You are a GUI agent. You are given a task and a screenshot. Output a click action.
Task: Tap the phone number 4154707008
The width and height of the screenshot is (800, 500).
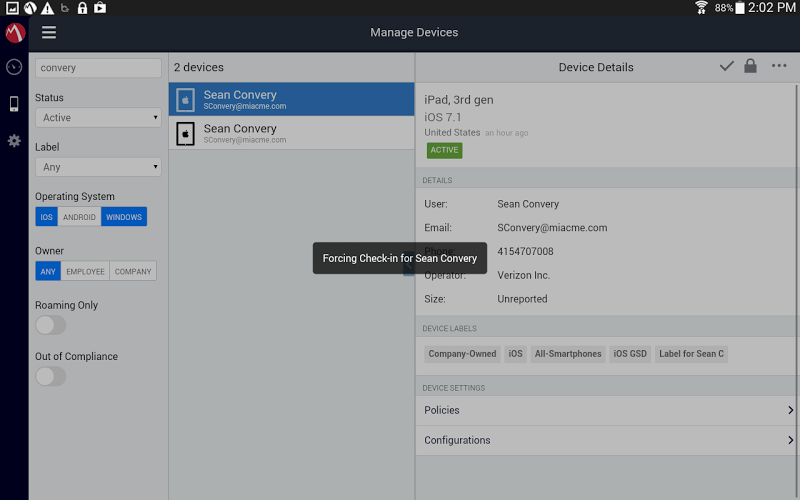[x=525, y=252]
